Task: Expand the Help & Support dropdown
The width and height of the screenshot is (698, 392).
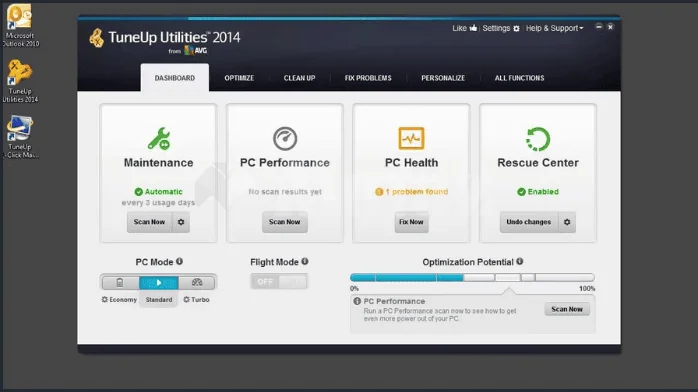Action: [x=554, y=28]
